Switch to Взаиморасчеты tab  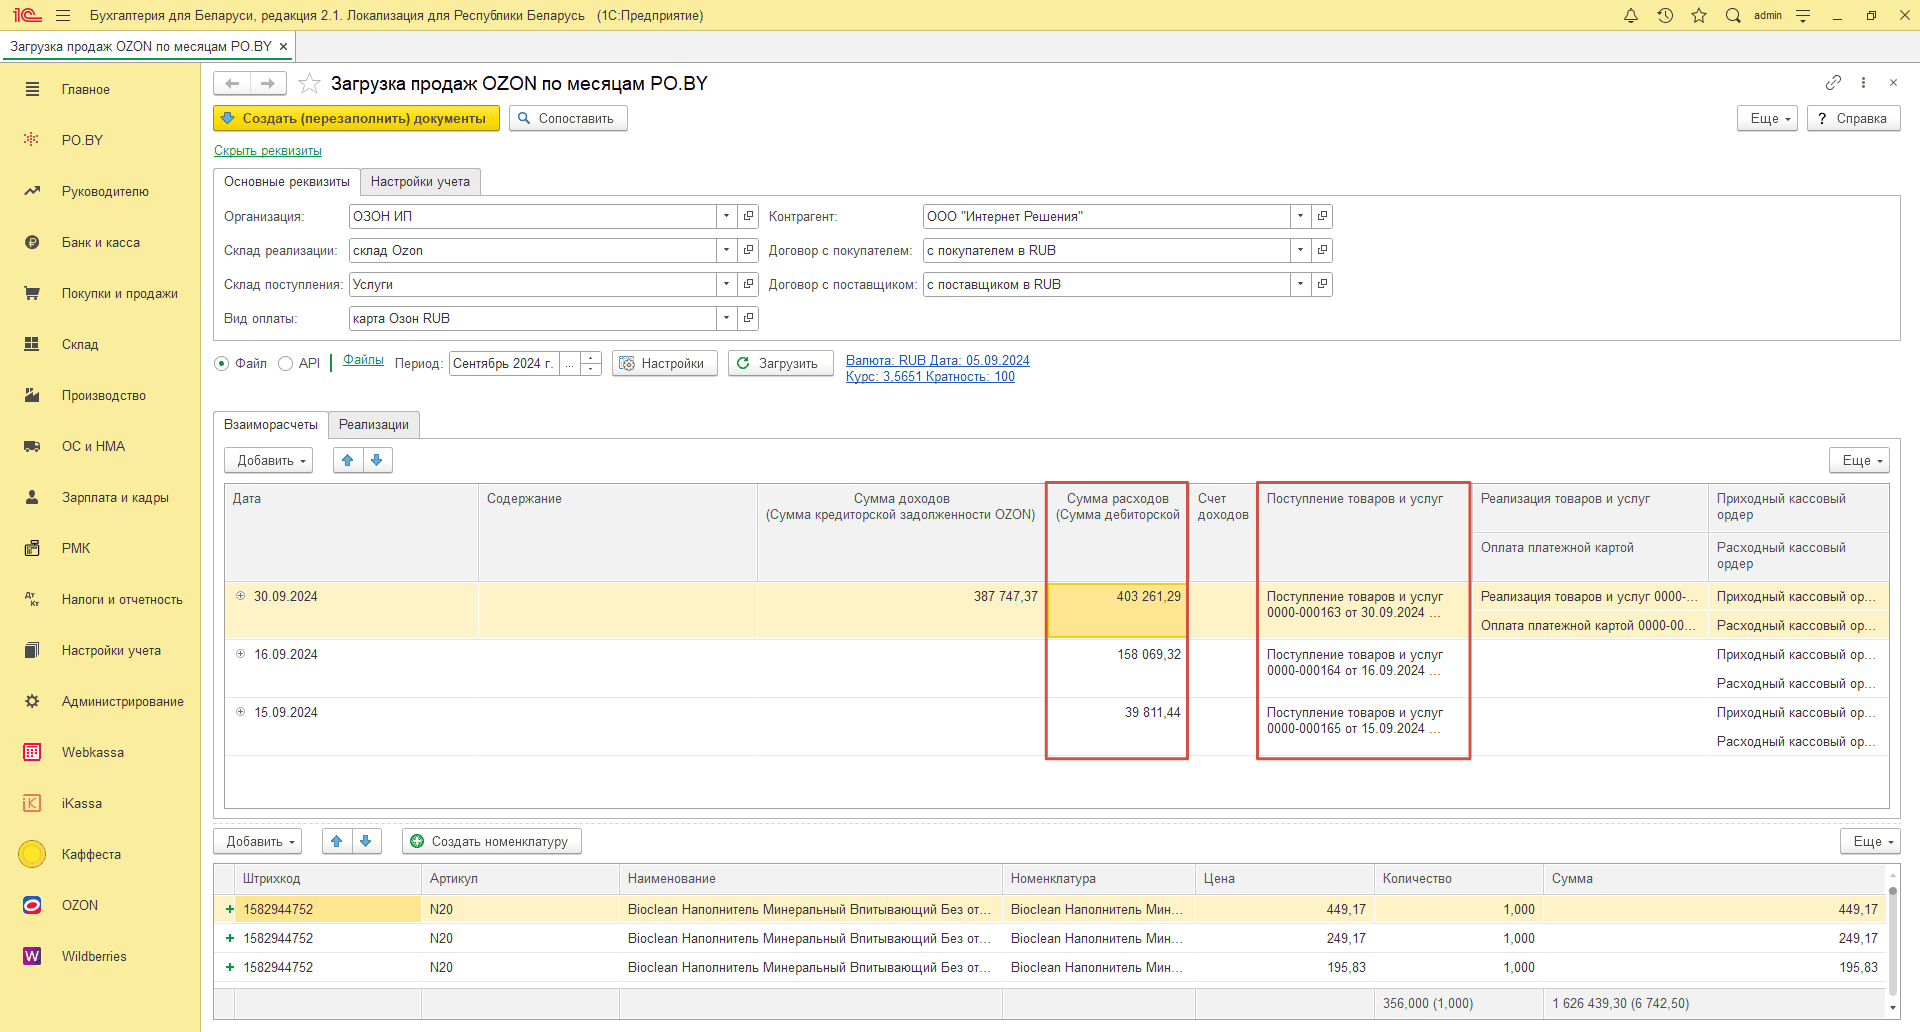271,424
